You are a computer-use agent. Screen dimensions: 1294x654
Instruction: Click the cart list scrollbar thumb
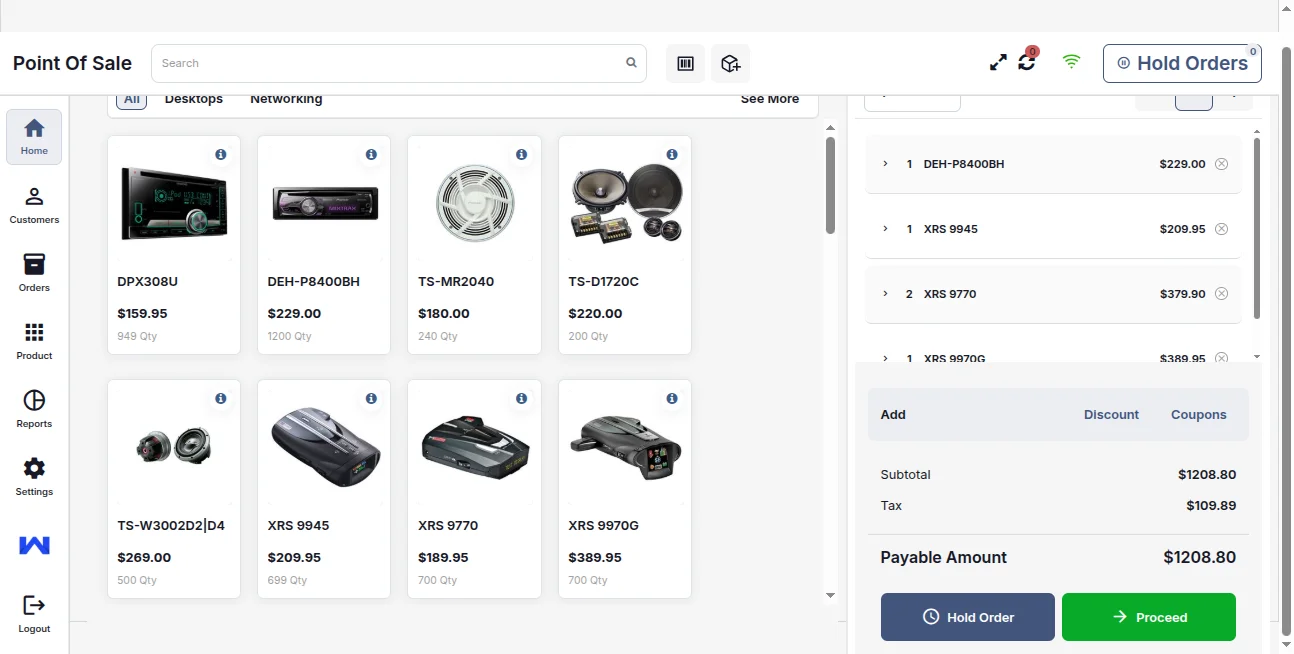click(x=1257, y=228)
